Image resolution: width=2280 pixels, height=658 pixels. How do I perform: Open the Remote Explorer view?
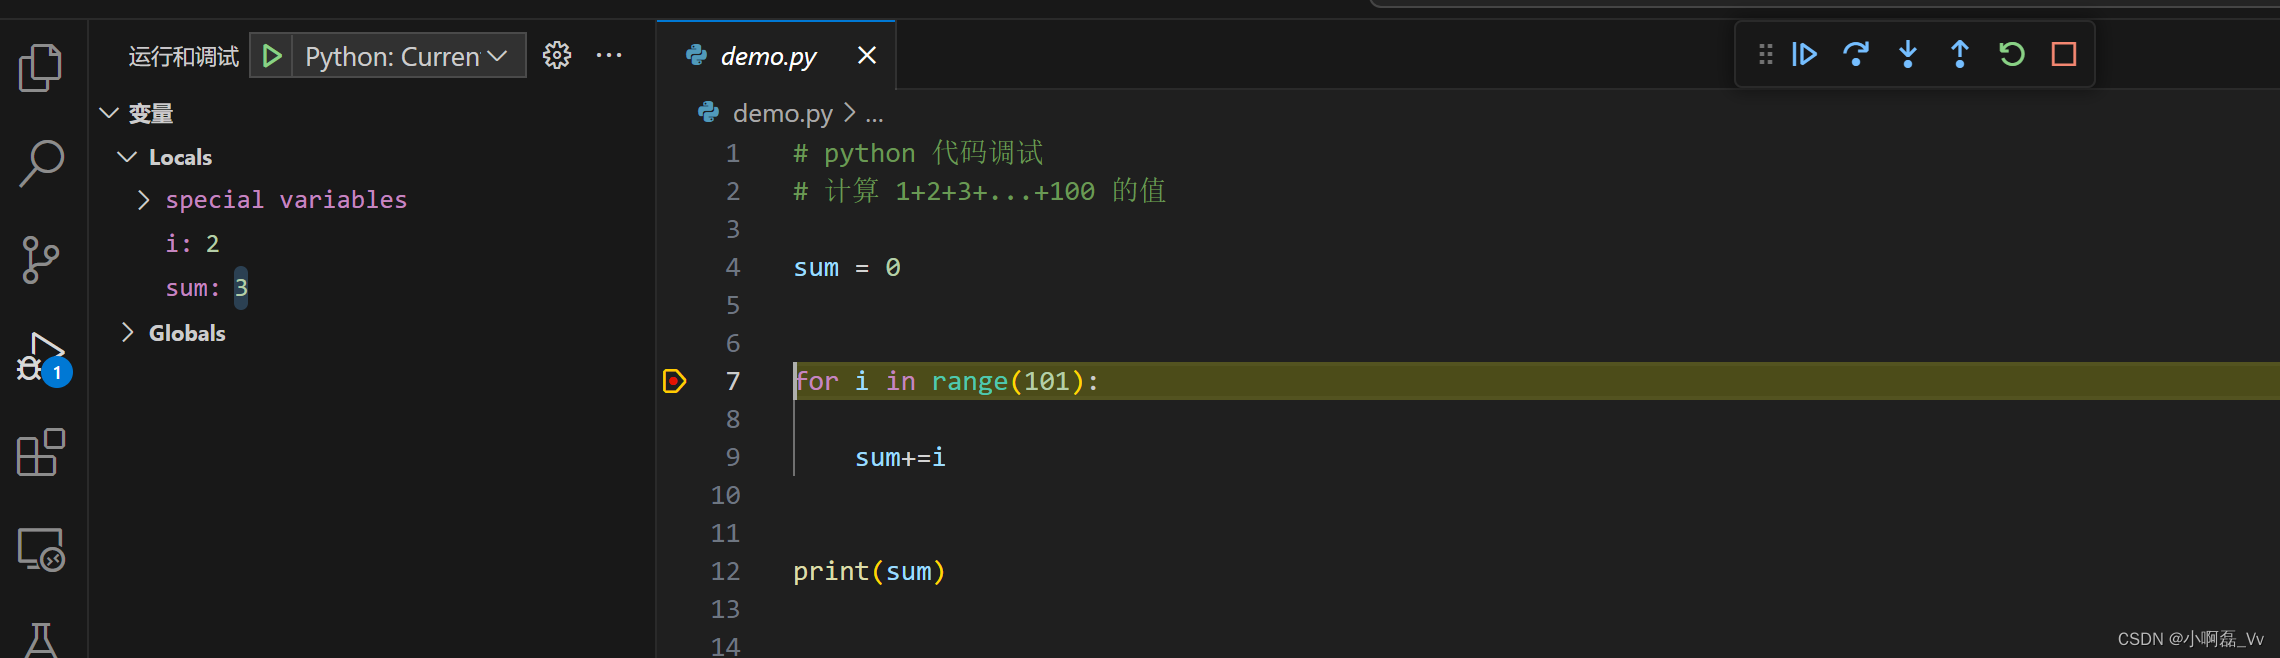click(41, 549)
